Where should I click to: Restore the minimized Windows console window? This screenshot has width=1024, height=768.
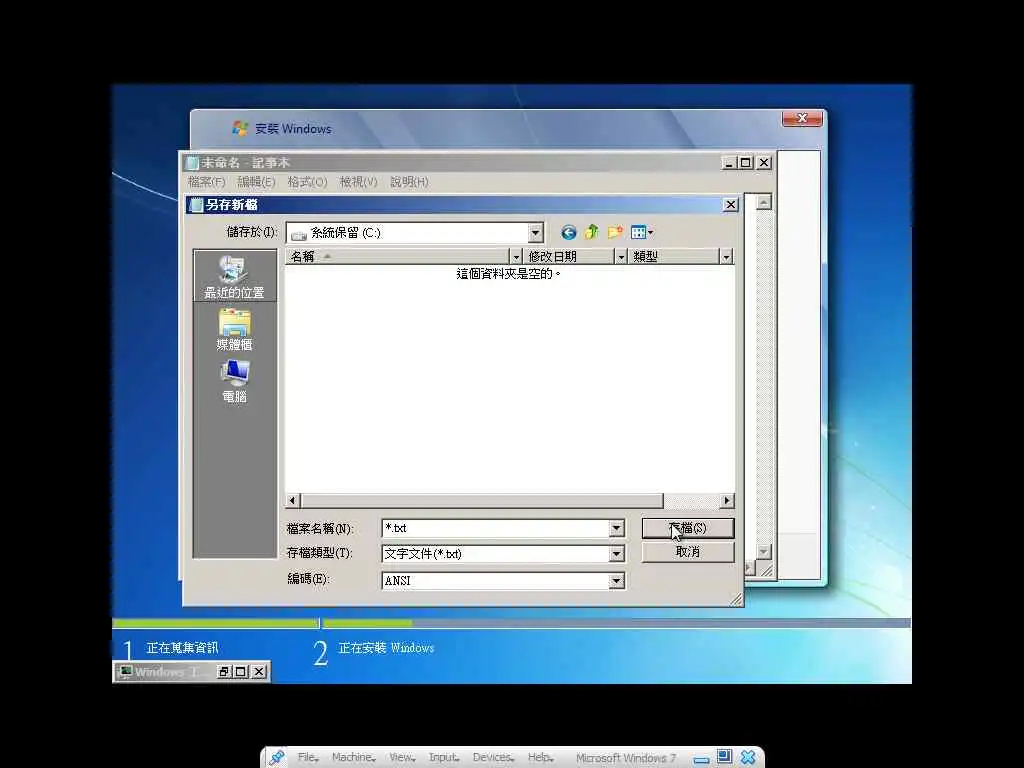pos(223,671)
